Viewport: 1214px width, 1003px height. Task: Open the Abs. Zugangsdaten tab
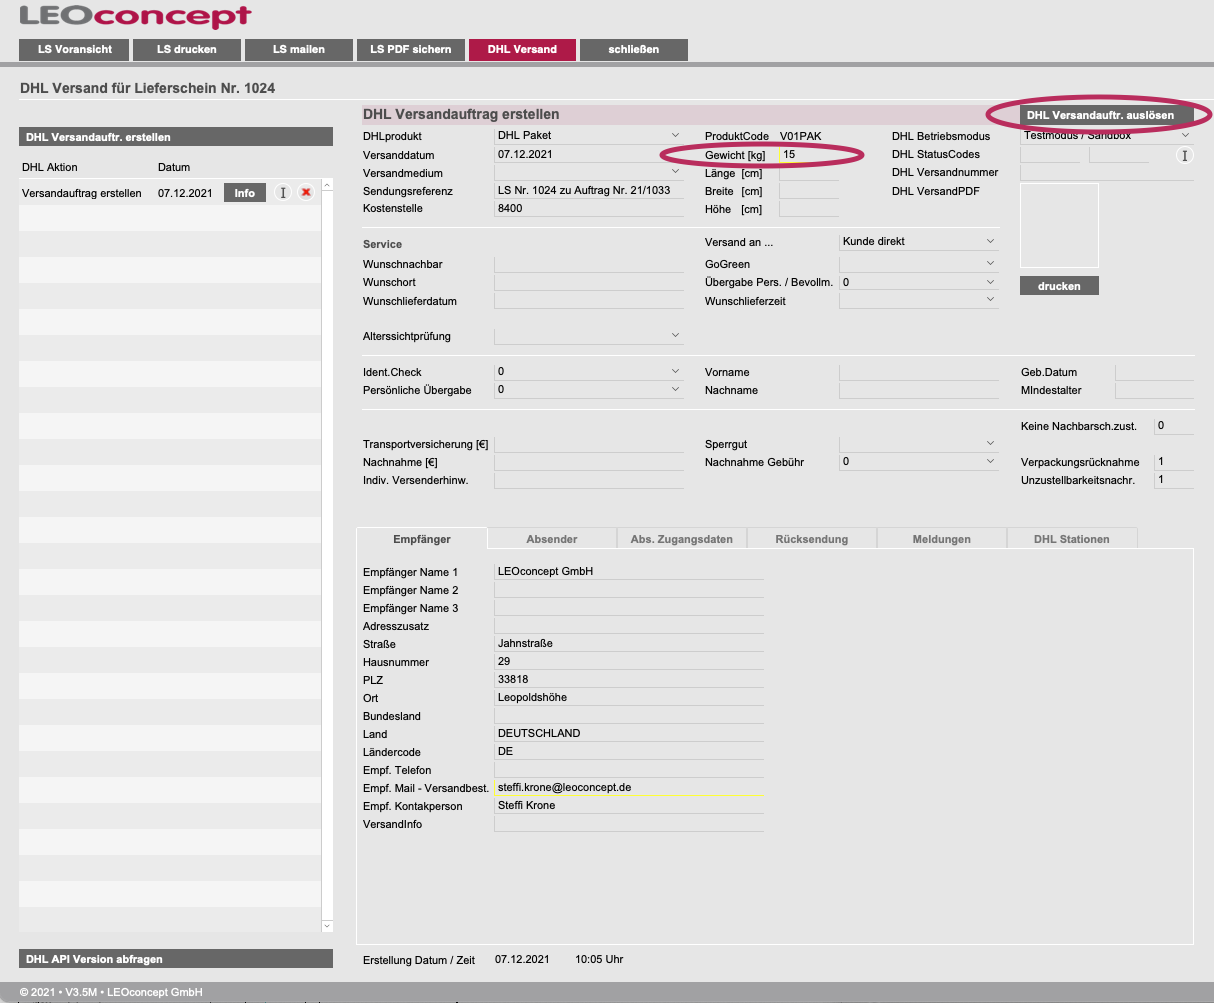[682, 539]
